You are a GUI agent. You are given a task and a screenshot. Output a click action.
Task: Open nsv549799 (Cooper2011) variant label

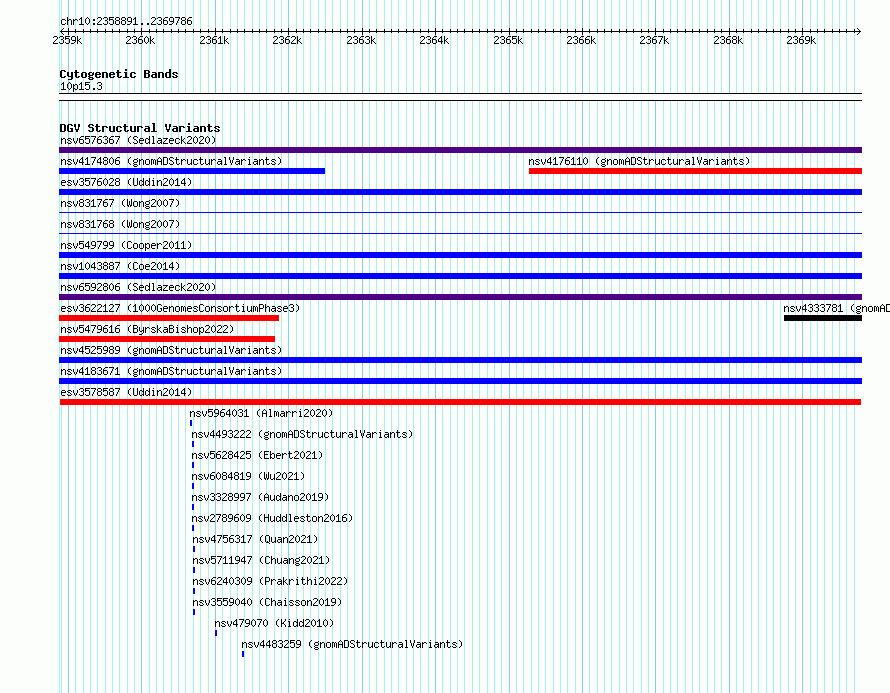point(126,245)
